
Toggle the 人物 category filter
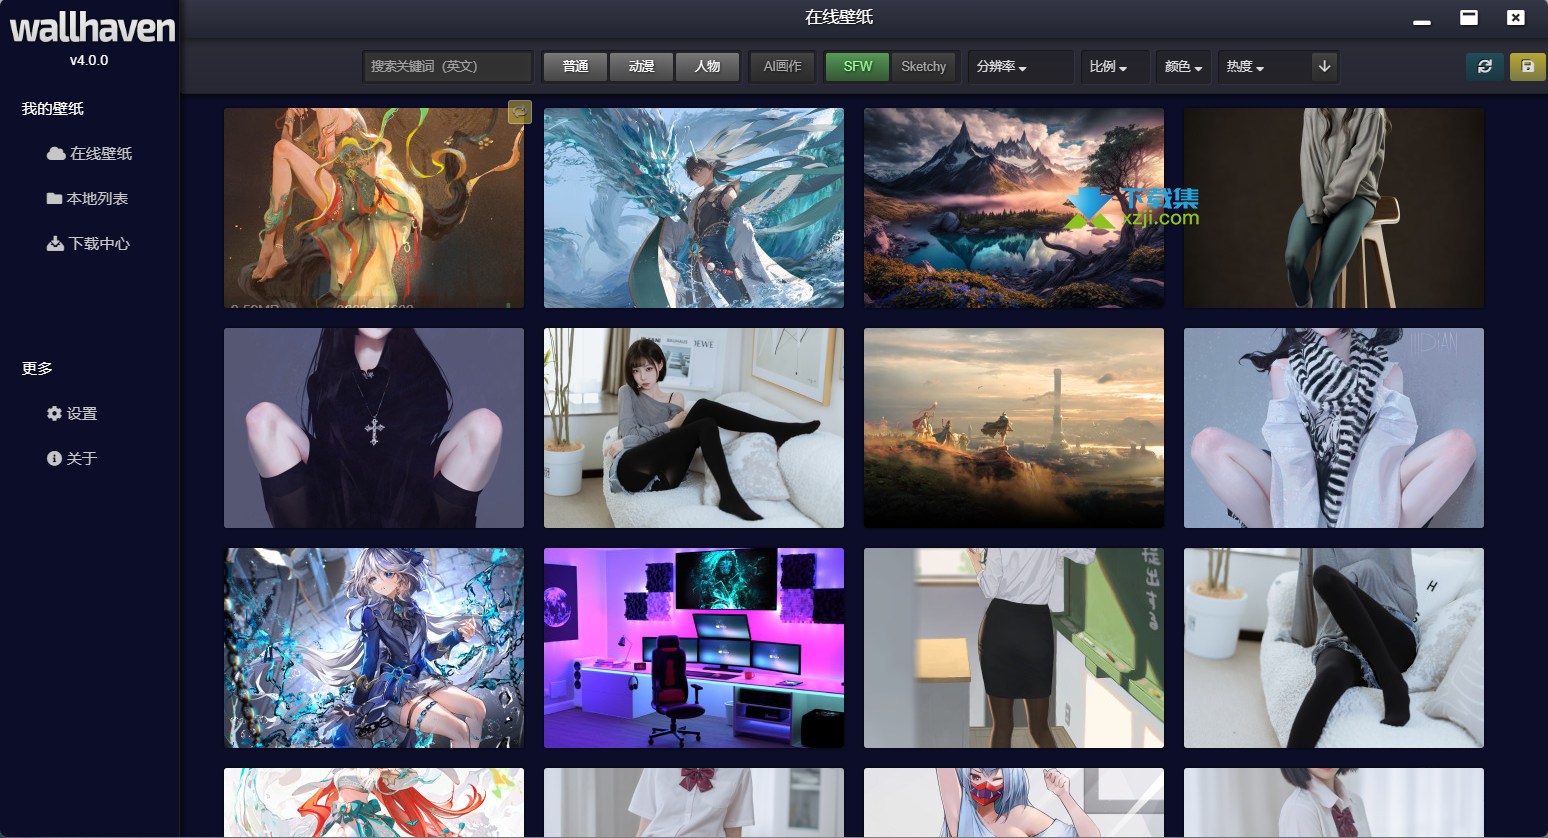click(707, 66)
